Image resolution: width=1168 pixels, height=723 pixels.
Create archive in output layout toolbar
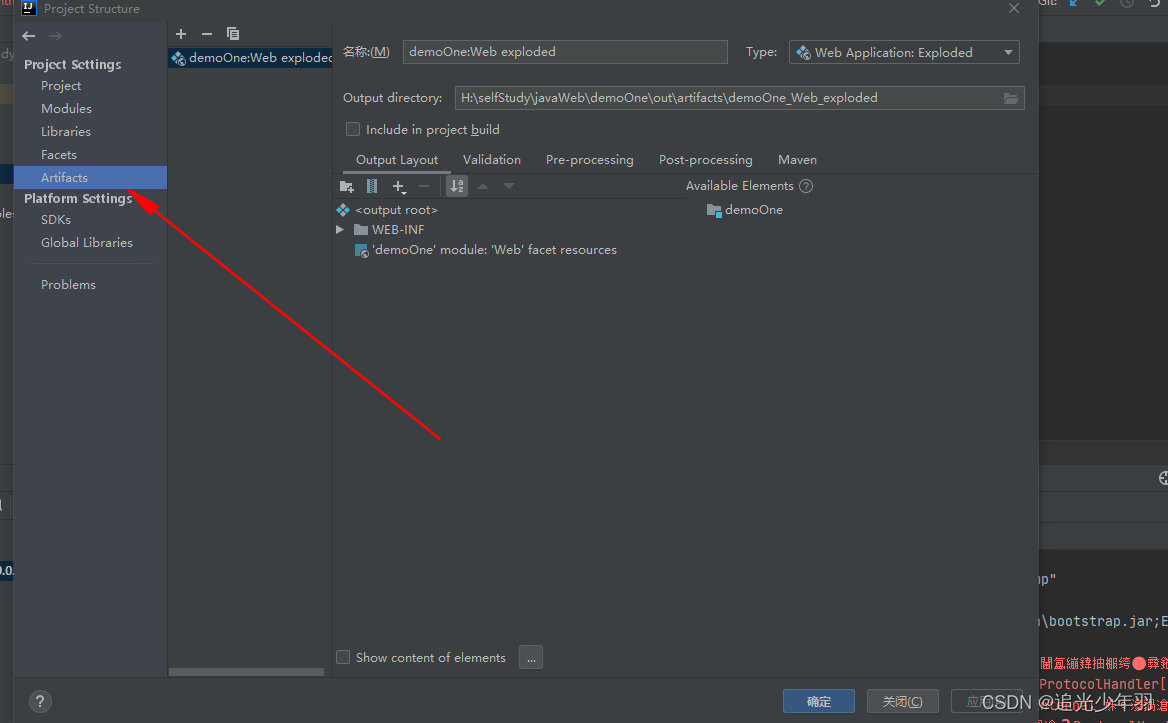tap(372, 186)
